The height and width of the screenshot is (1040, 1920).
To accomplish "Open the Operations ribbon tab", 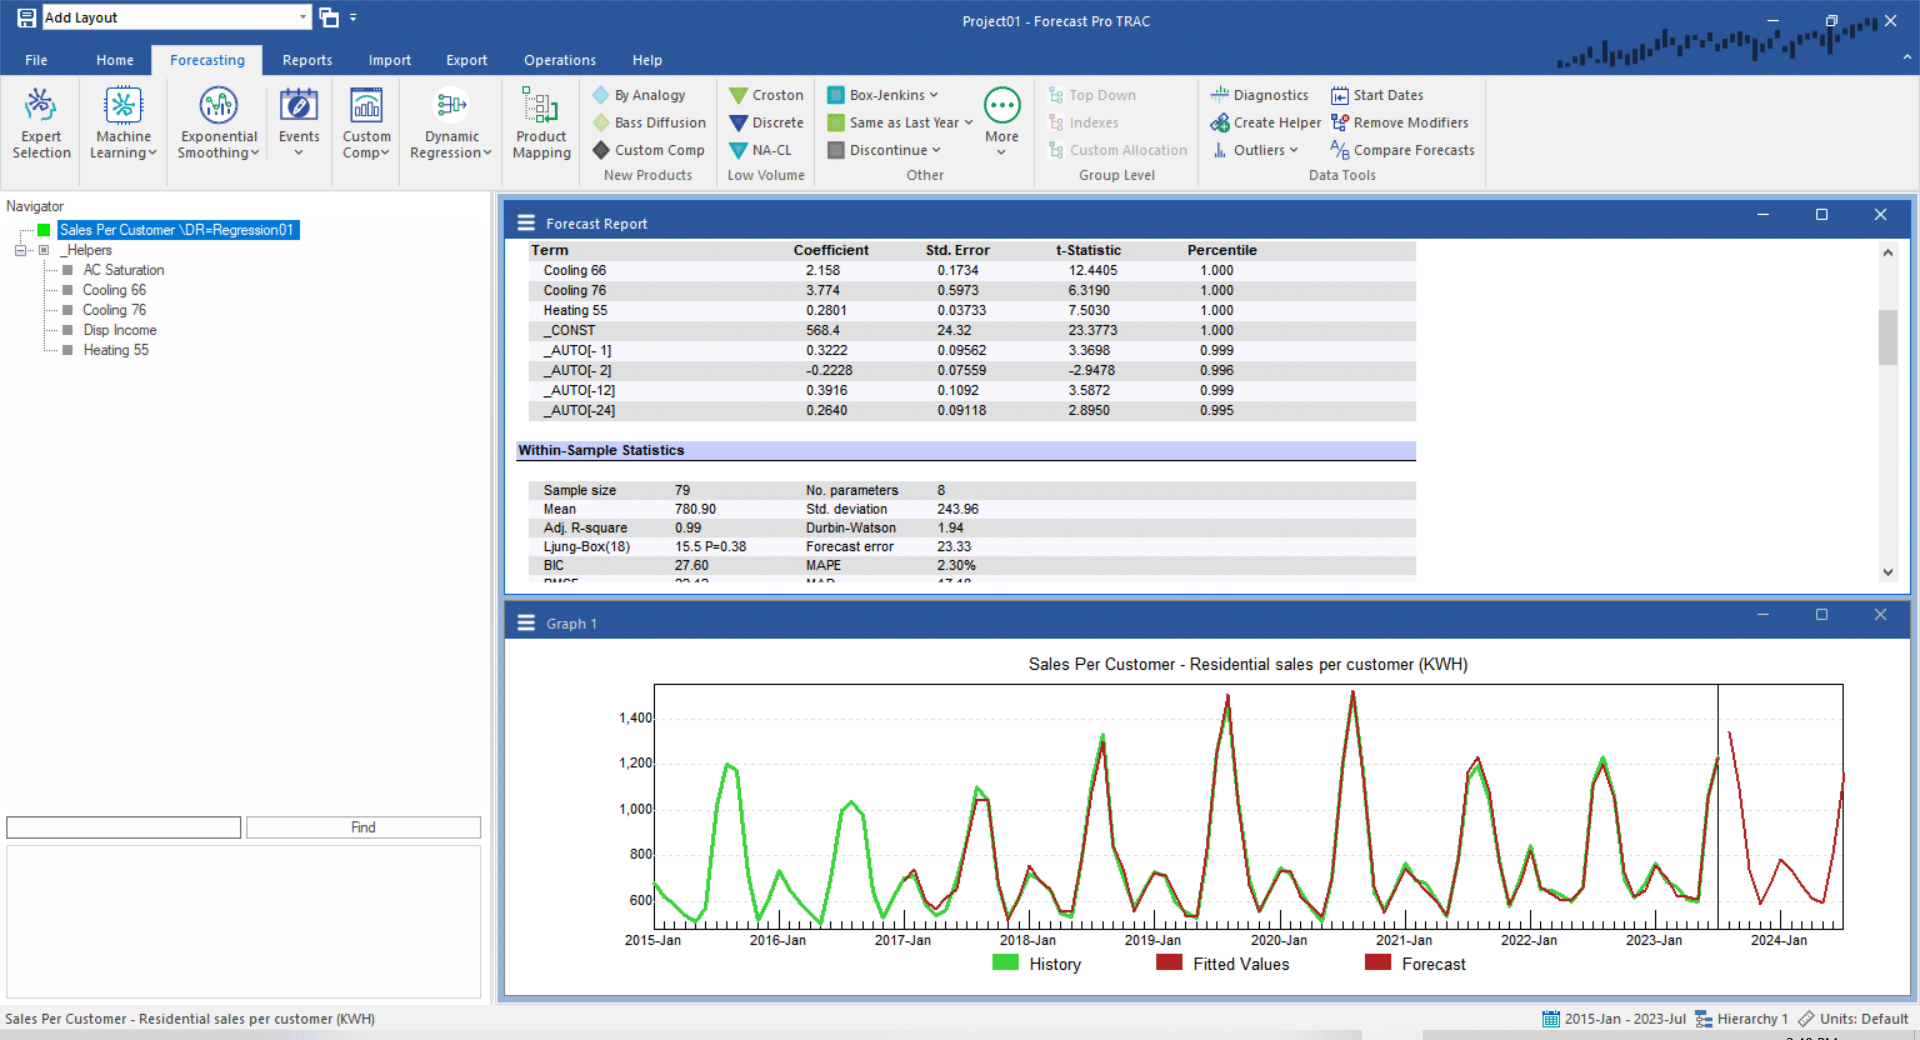I will [x=559, y=60].
